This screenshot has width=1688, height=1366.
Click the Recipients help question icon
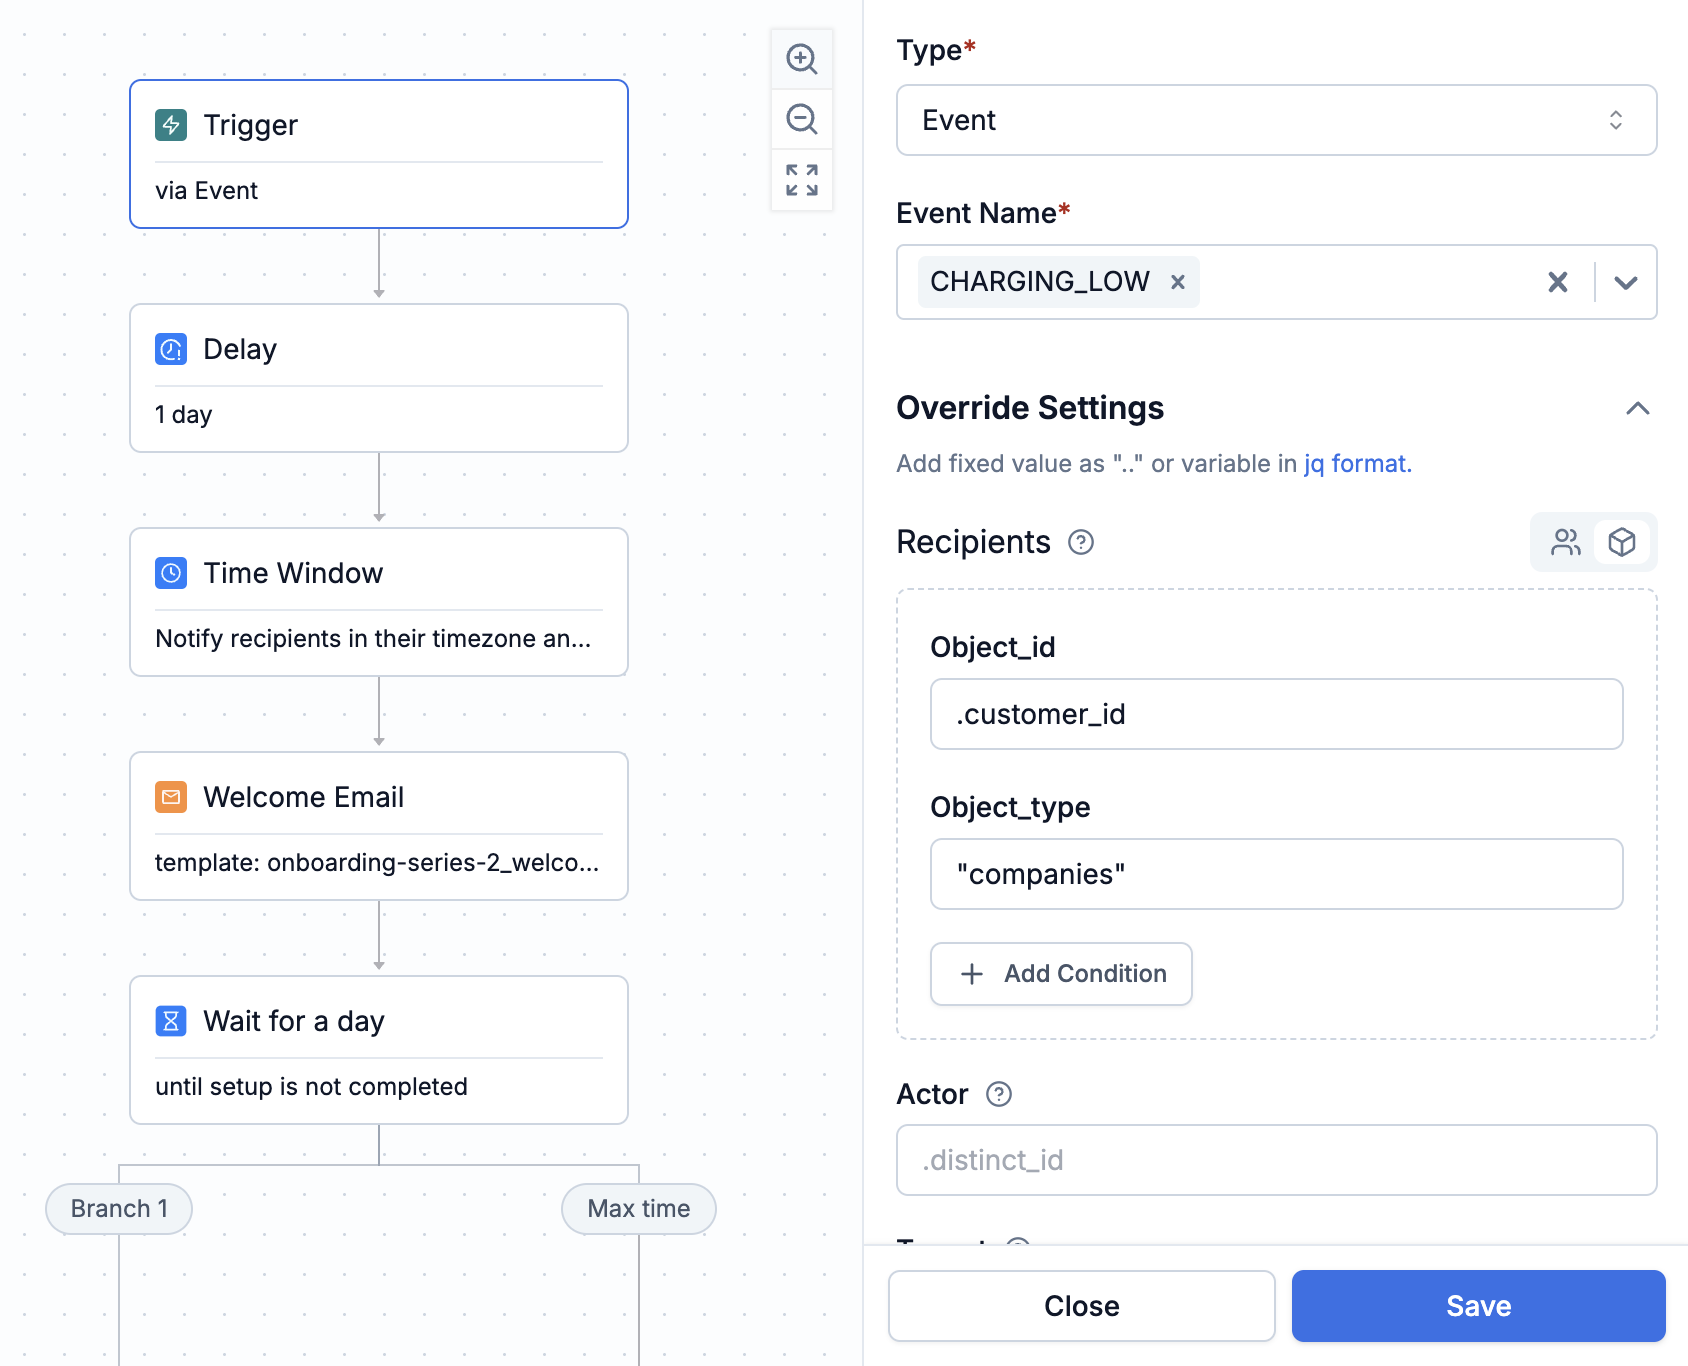1081,542
